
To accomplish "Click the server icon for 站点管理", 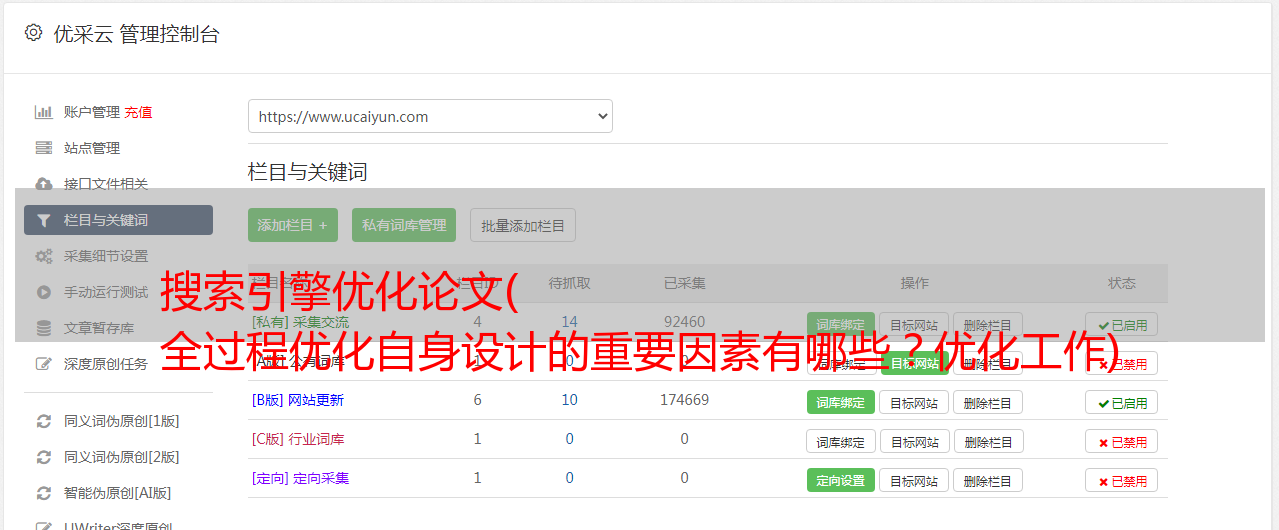I will 43,148.
